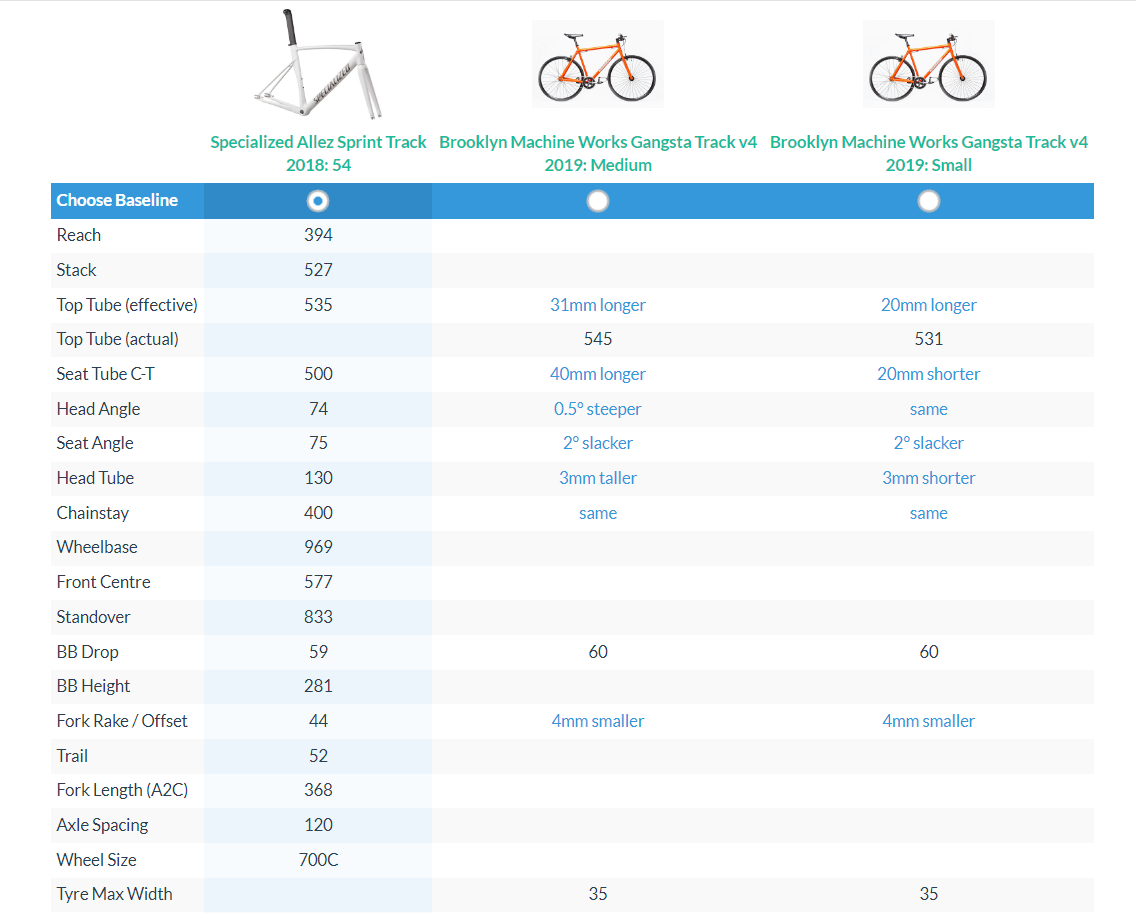The width and height of the screenshot is (1136, 913).
Task: Open Specialized Allez Sprint Track 2018: 54 link
Action: [318, 153]
